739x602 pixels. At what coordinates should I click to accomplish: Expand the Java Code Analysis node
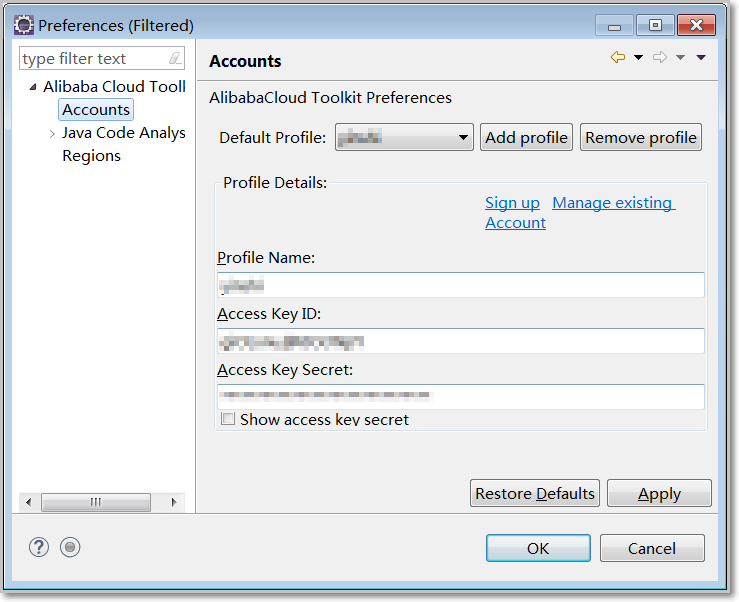pos(52,133)
